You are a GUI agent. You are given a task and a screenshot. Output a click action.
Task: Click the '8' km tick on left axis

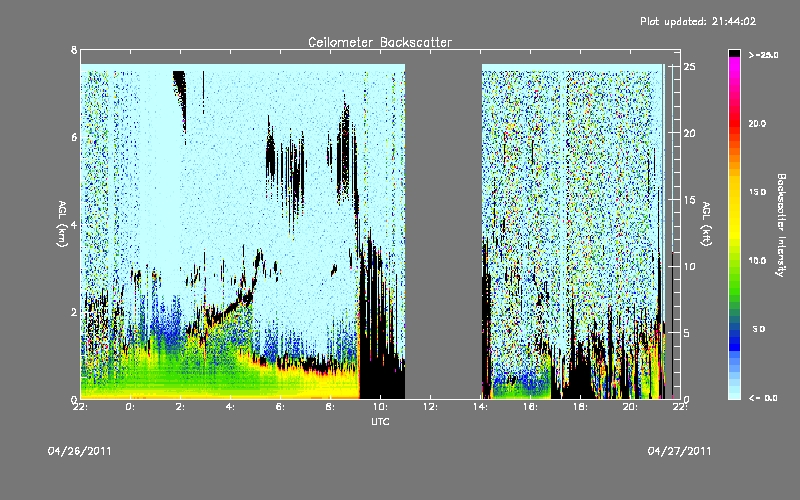[x=74, y=50]
